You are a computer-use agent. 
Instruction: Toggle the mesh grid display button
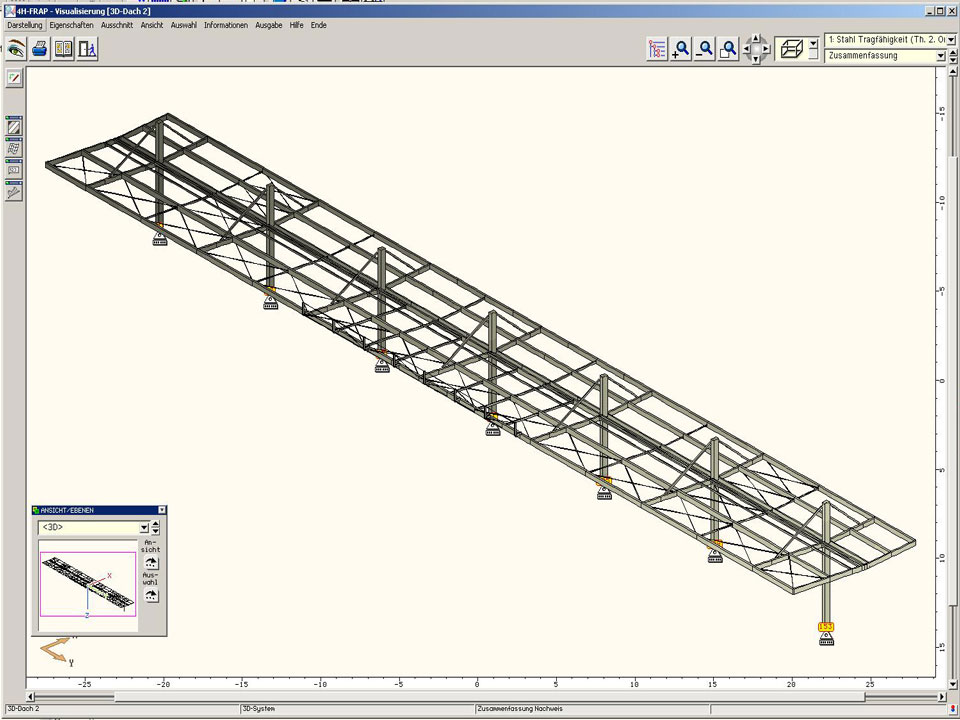coord(14,148)
